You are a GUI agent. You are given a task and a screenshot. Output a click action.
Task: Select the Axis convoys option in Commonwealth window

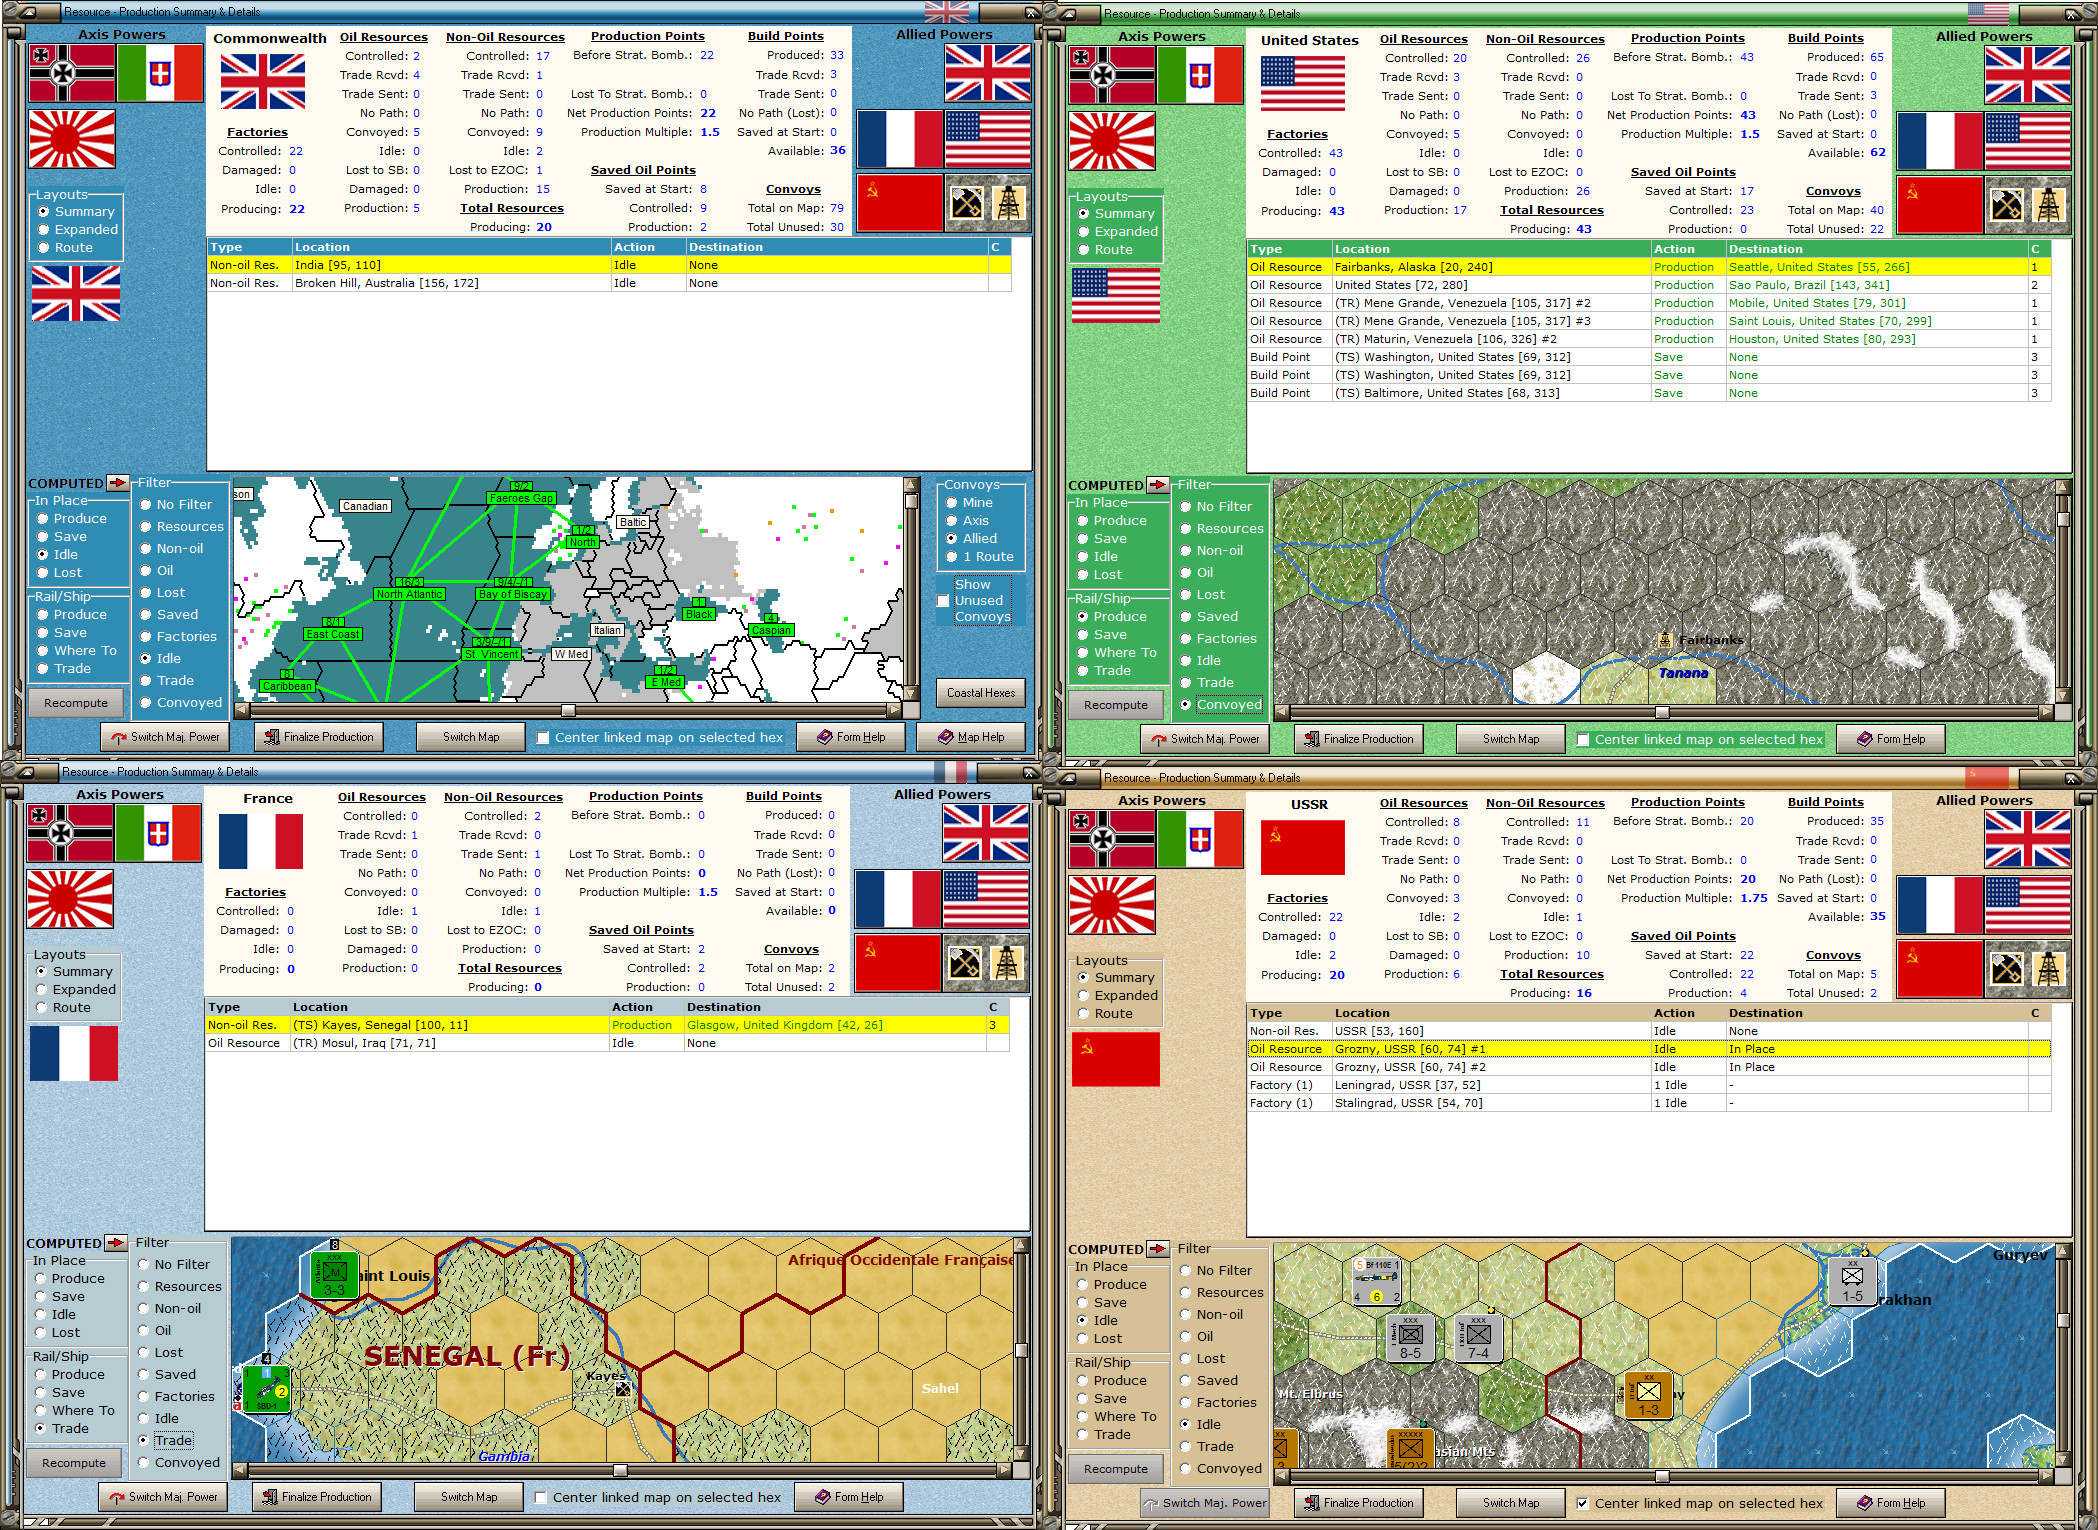click(968, 521)
